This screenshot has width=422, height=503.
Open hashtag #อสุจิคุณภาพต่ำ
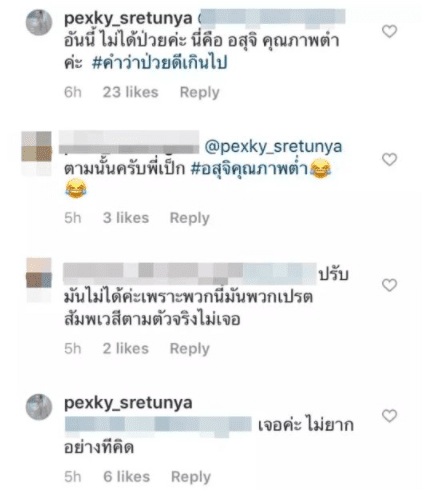click(x=249, y=169)
